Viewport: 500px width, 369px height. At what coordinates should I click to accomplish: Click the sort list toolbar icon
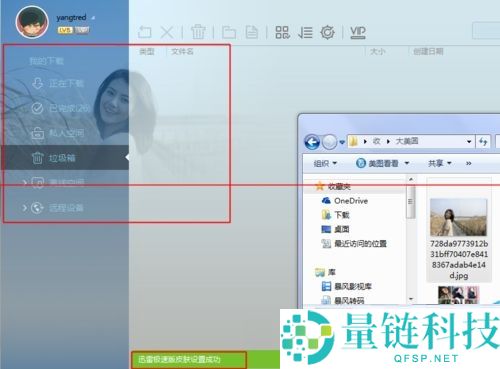pyautogui.click(x=305, y=32)
